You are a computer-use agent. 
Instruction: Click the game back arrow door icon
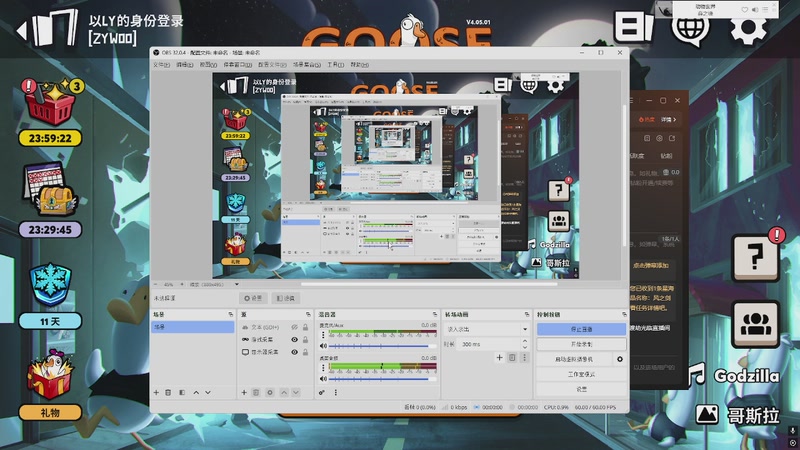click(48, 29)
